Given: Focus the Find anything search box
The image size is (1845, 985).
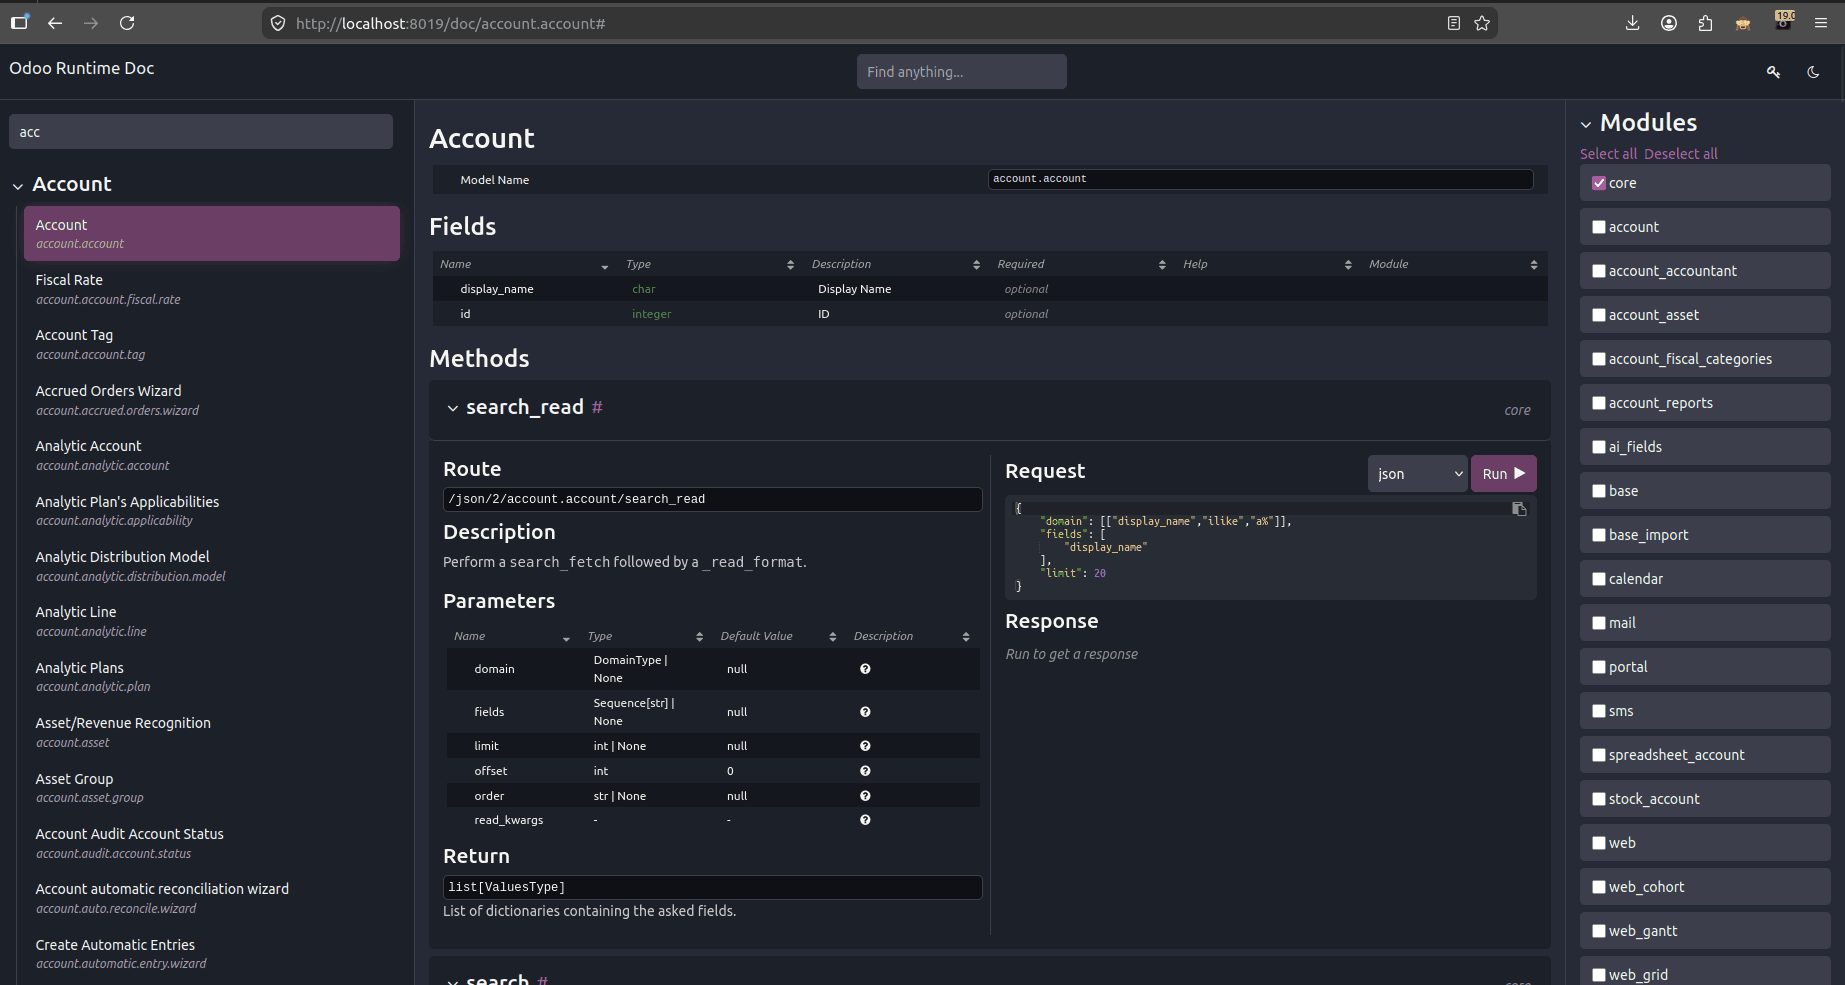Looking at the screenshot, I should 961,72.
